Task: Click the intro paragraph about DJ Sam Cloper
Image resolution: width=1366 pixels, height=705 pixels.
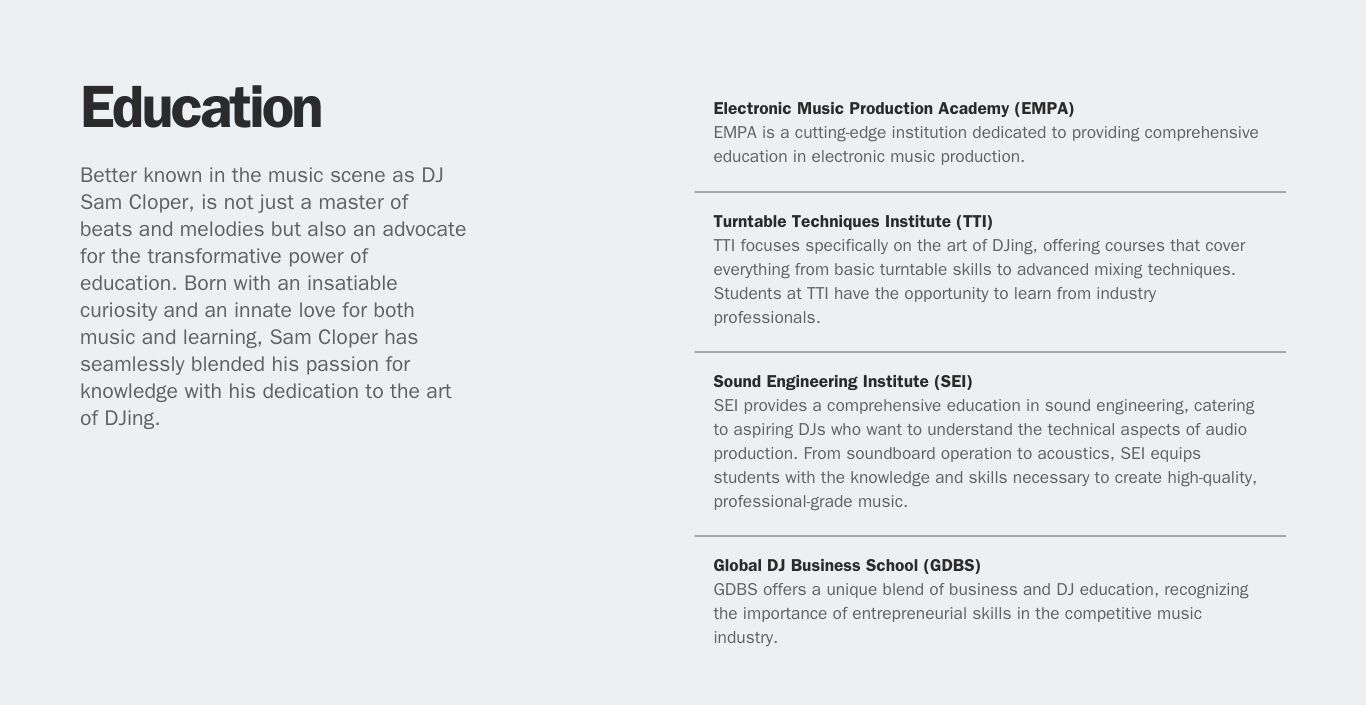Action: [x=272, y=296]
